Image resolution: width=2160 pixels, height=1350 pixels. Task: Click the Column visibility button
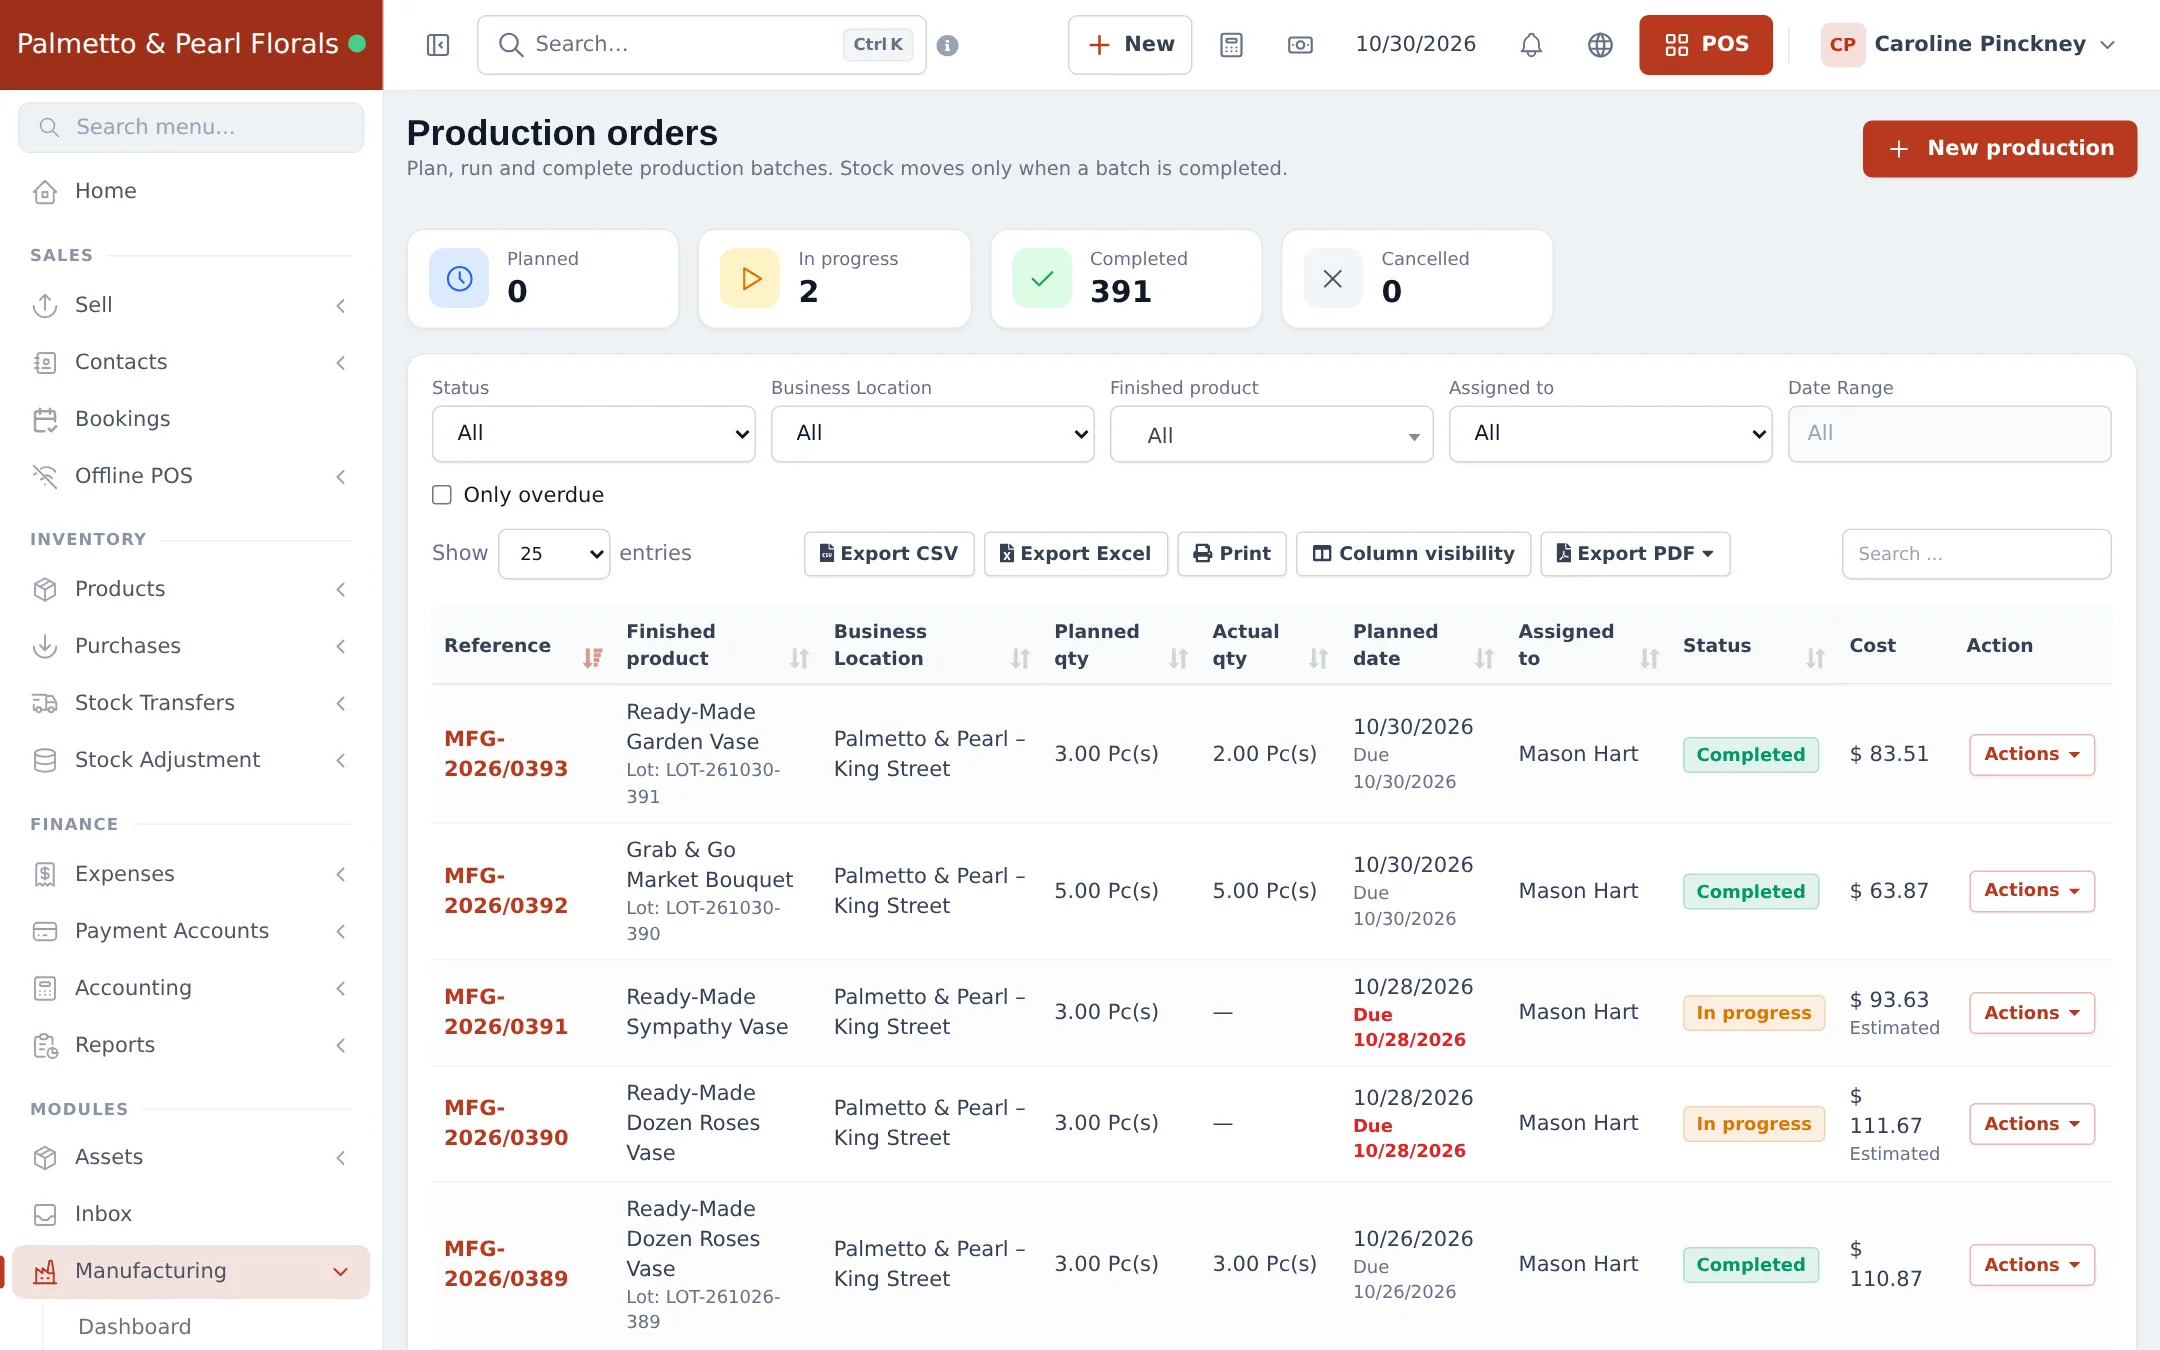coord(1413,553)
